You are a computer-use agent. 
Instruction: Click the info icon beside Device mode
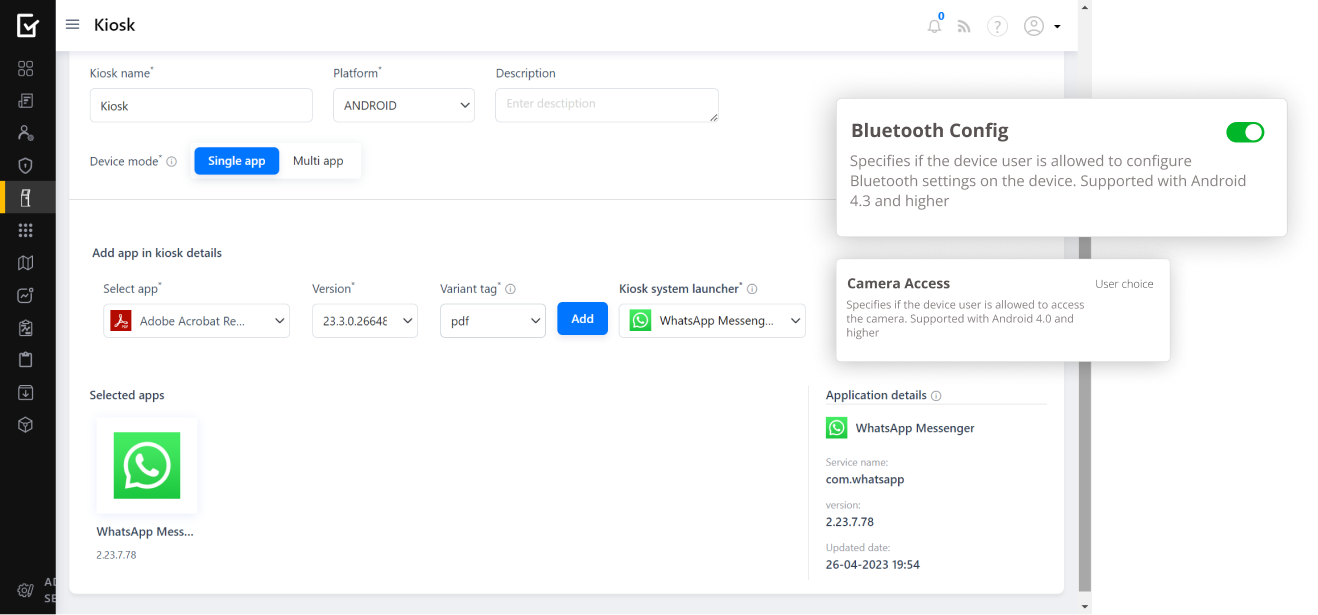click(171, 161)
